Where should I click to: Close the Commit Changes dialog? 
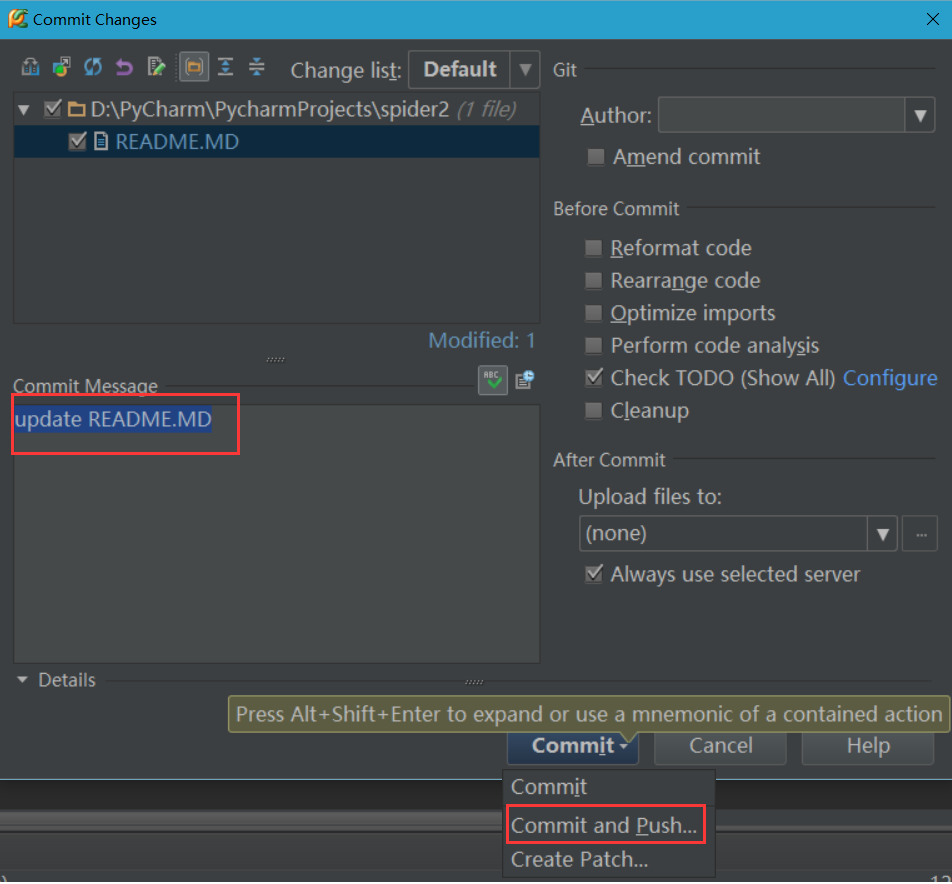[933, 19]
